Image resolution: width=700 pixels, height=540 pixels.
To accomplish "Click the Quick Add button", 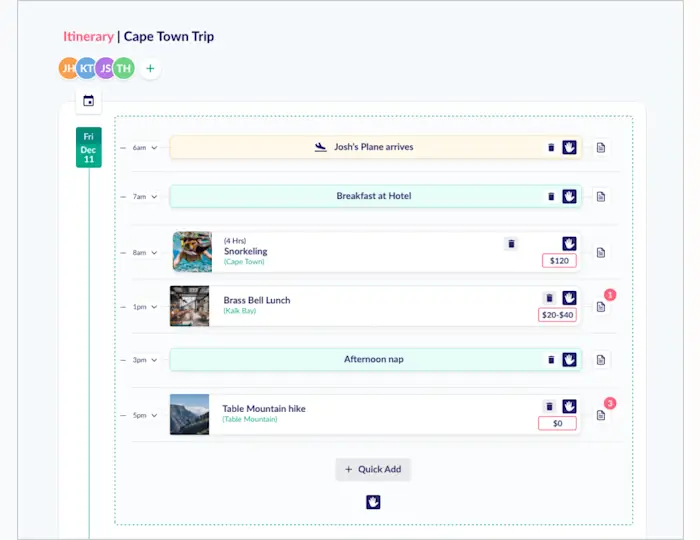I will coord(373,469).
